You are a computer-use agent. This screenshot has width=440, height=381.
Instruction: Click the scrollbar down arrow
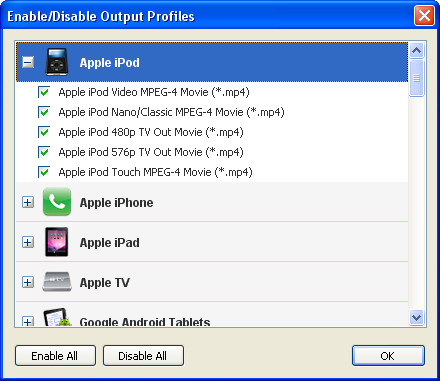pos(417,317)
